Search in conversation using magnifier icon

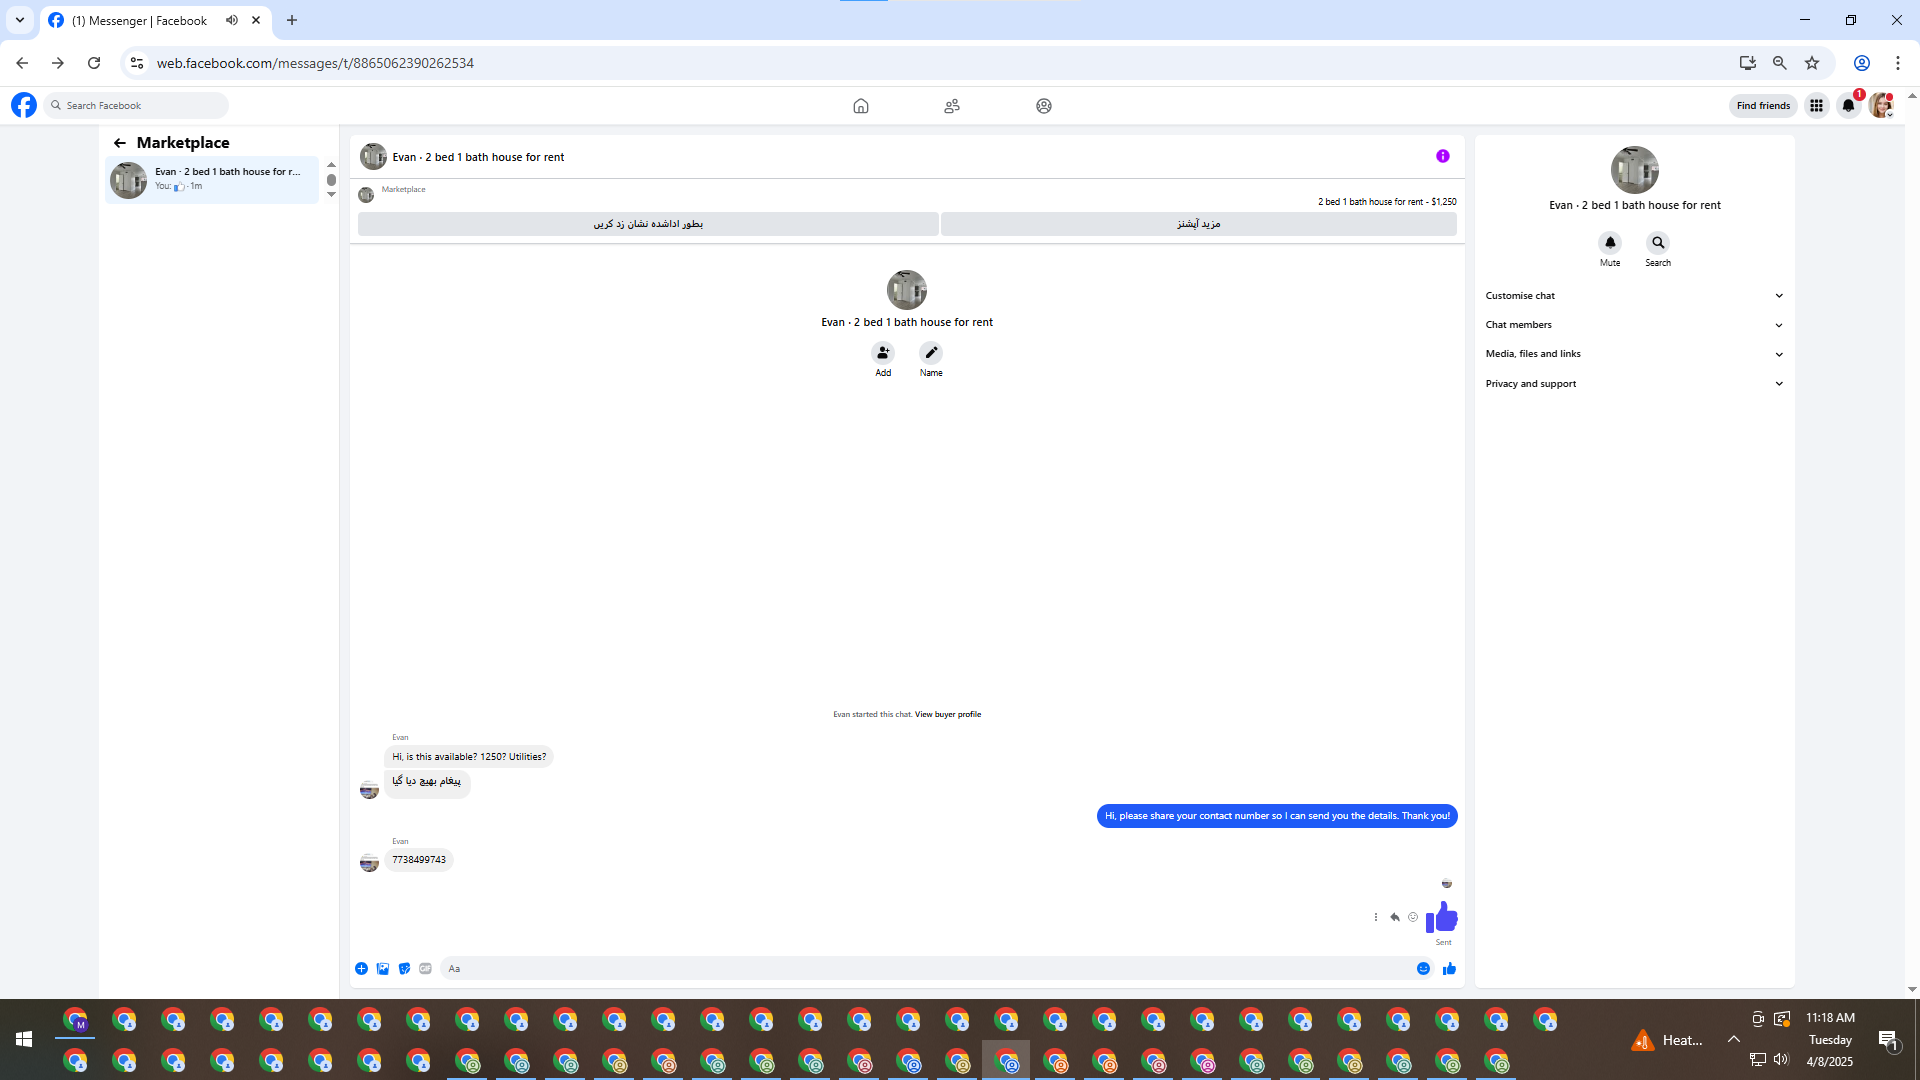click(x=1658, y=243)
